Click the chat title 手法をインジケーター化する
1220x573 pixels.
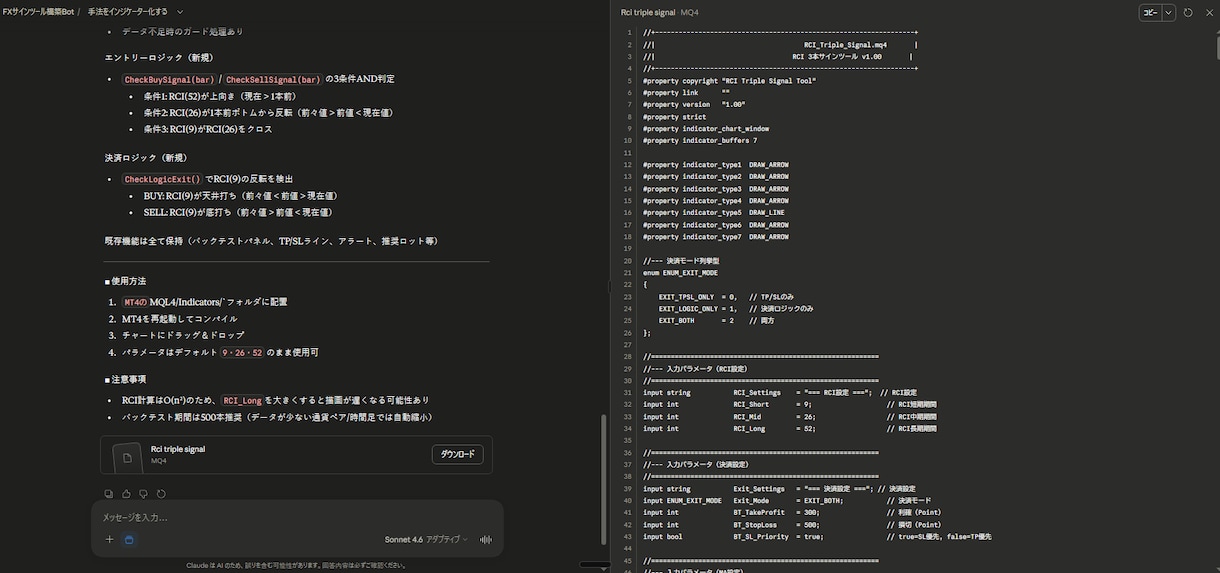128,12
